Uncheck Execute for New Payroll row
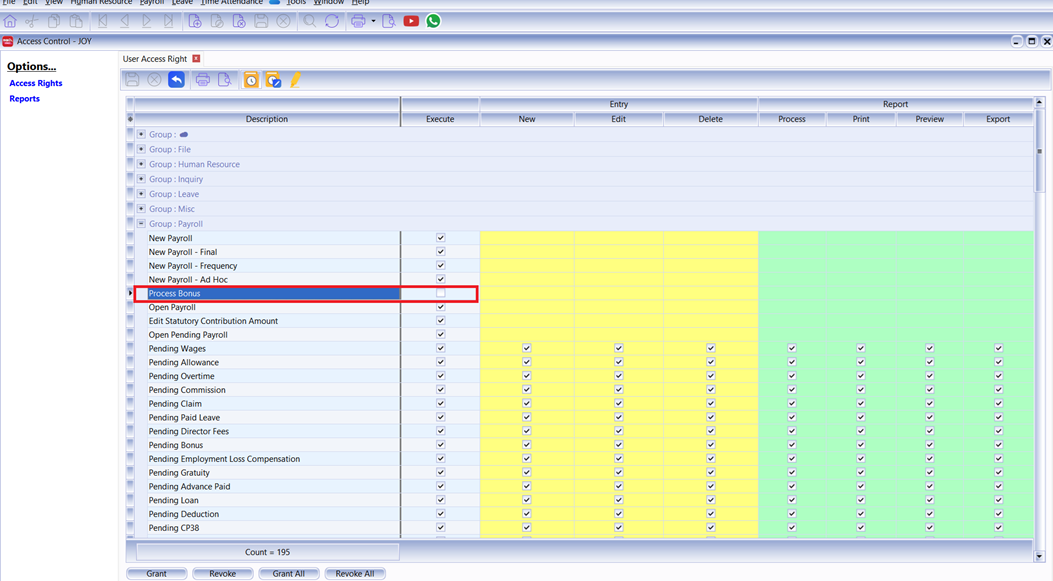The image size is (1053, 581). [440, 239]
